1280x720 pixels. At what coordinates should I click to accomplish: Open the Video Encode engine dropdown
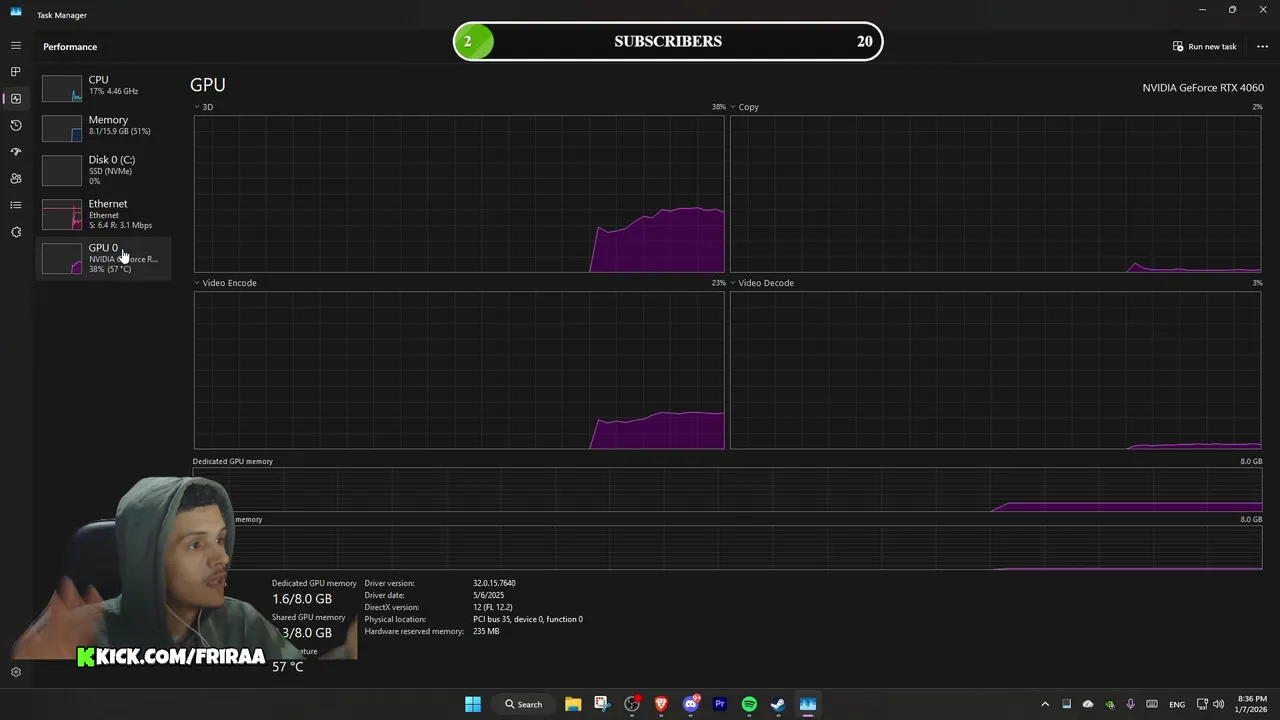pos(225,283)
